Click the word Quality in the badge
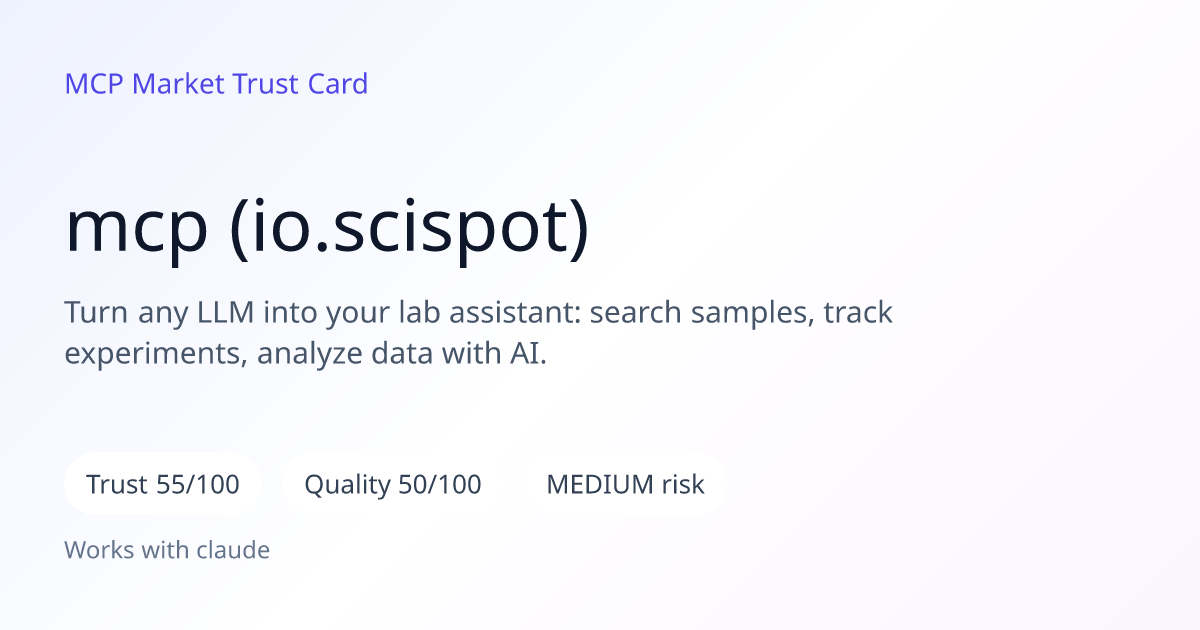Image resolution: width=1200 pixels, height=630 pixels. [x=347, y=485]
